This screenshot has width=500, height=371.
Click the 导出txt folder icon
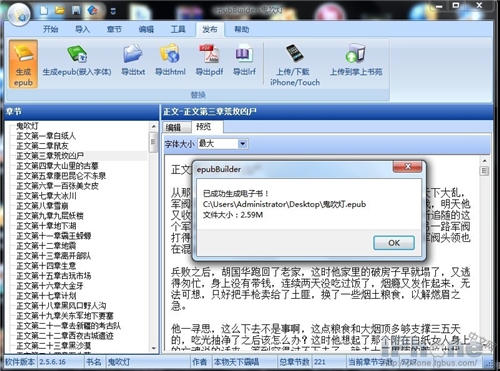point(133,53)
